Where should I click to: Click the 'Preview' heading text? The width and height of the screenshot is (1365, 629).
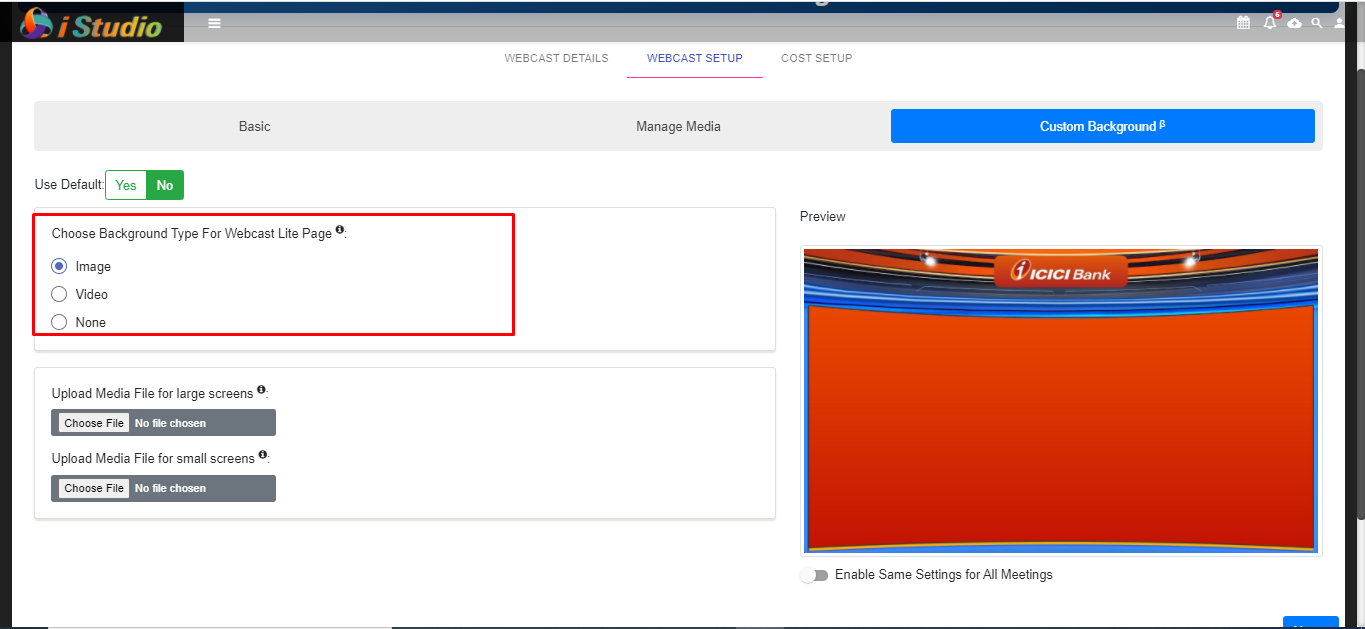click(x=823, y=216)
